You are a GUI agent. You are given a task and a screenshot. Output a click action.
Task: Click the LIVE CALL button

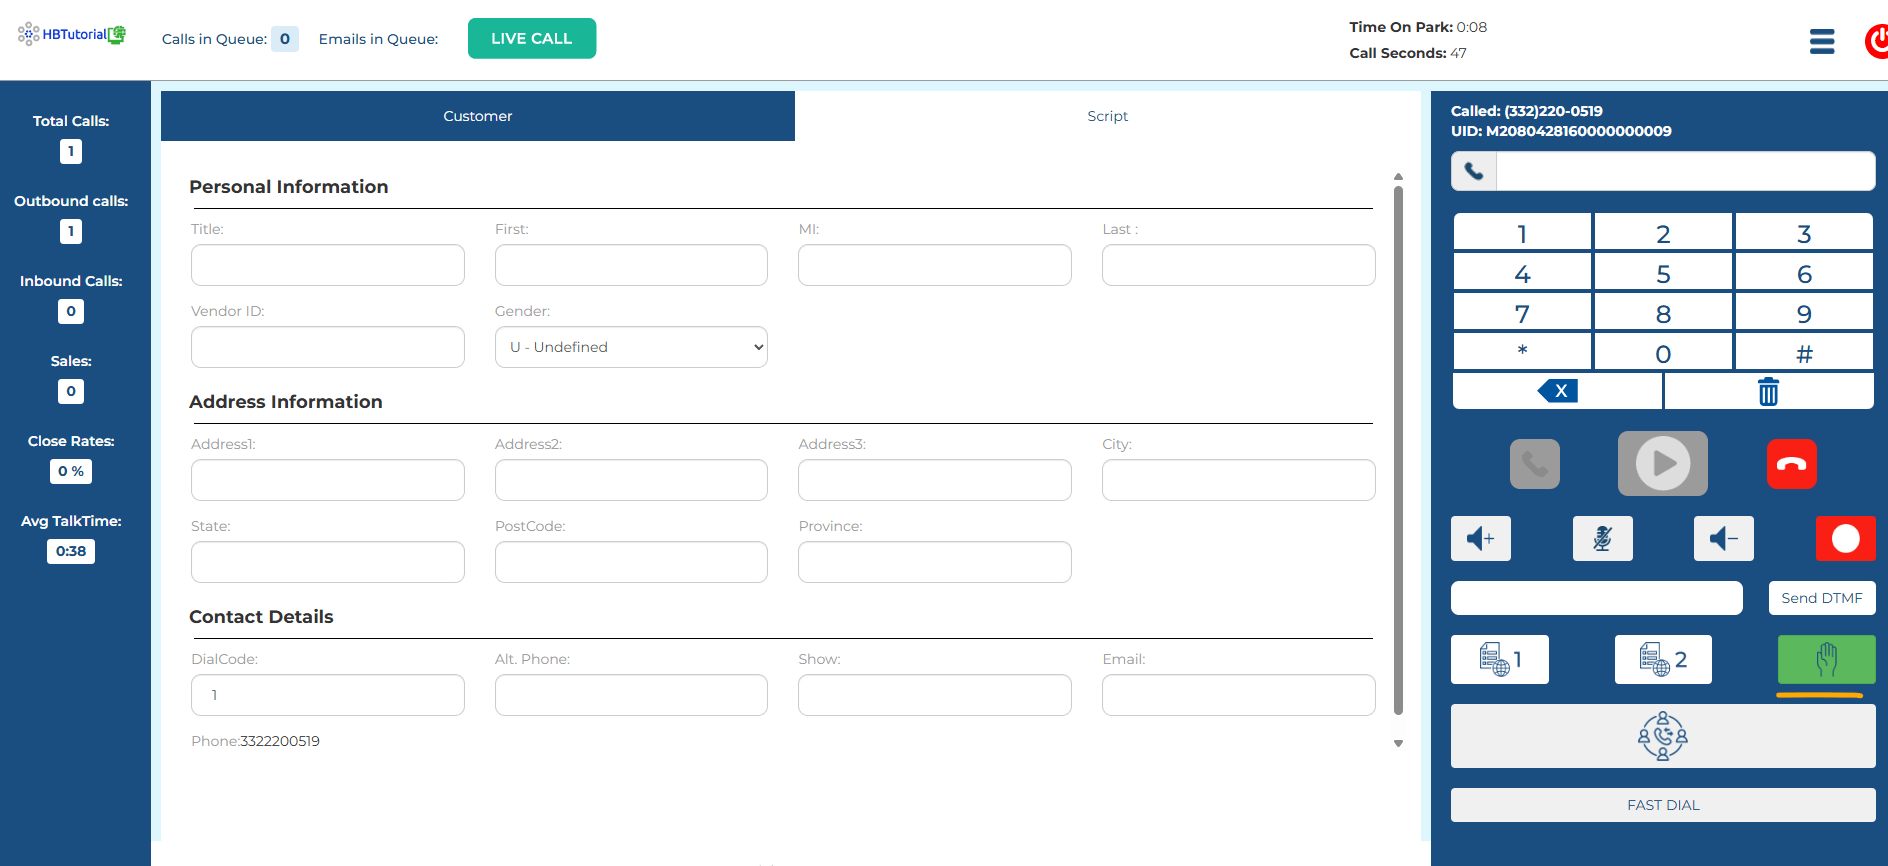(x=532, y=38)
